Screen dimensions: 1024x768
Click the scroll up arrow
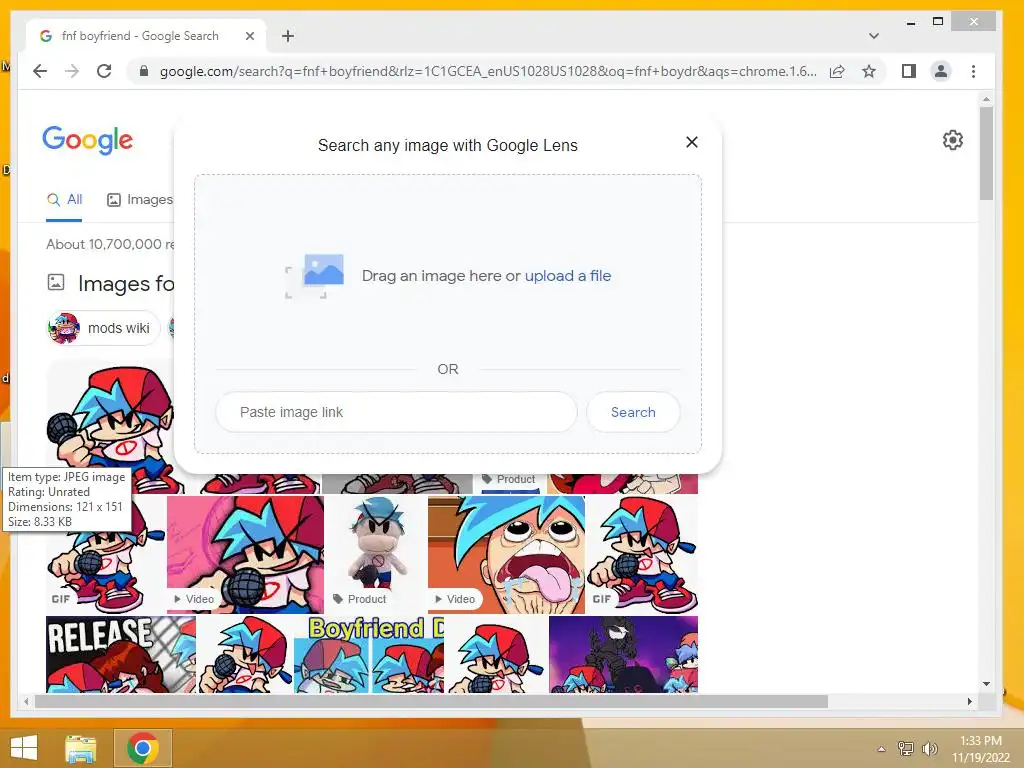(x=986, y=99)
